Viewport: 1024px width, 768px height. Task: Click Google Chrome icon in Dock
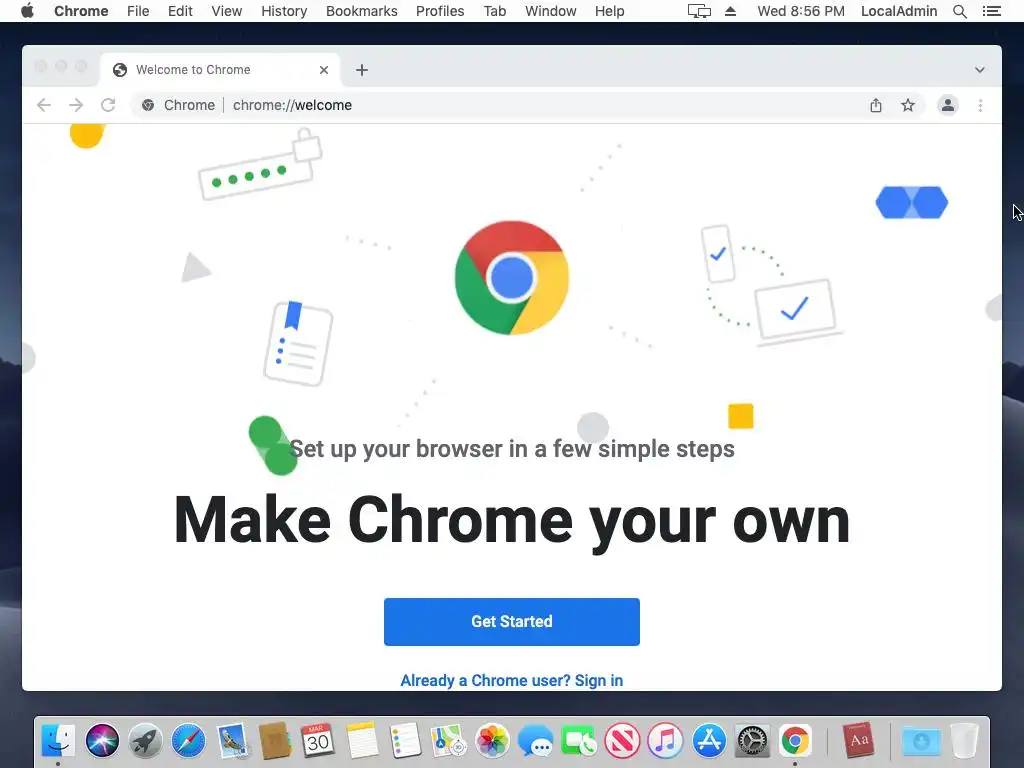coord(795,741)
